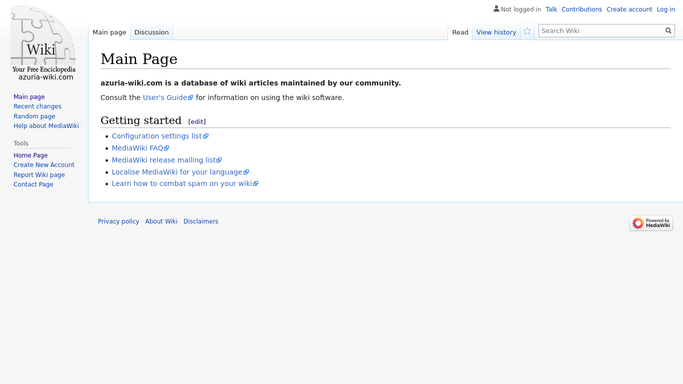Click the search magnifier icon
683x384 pixels.
coord(668,30)
